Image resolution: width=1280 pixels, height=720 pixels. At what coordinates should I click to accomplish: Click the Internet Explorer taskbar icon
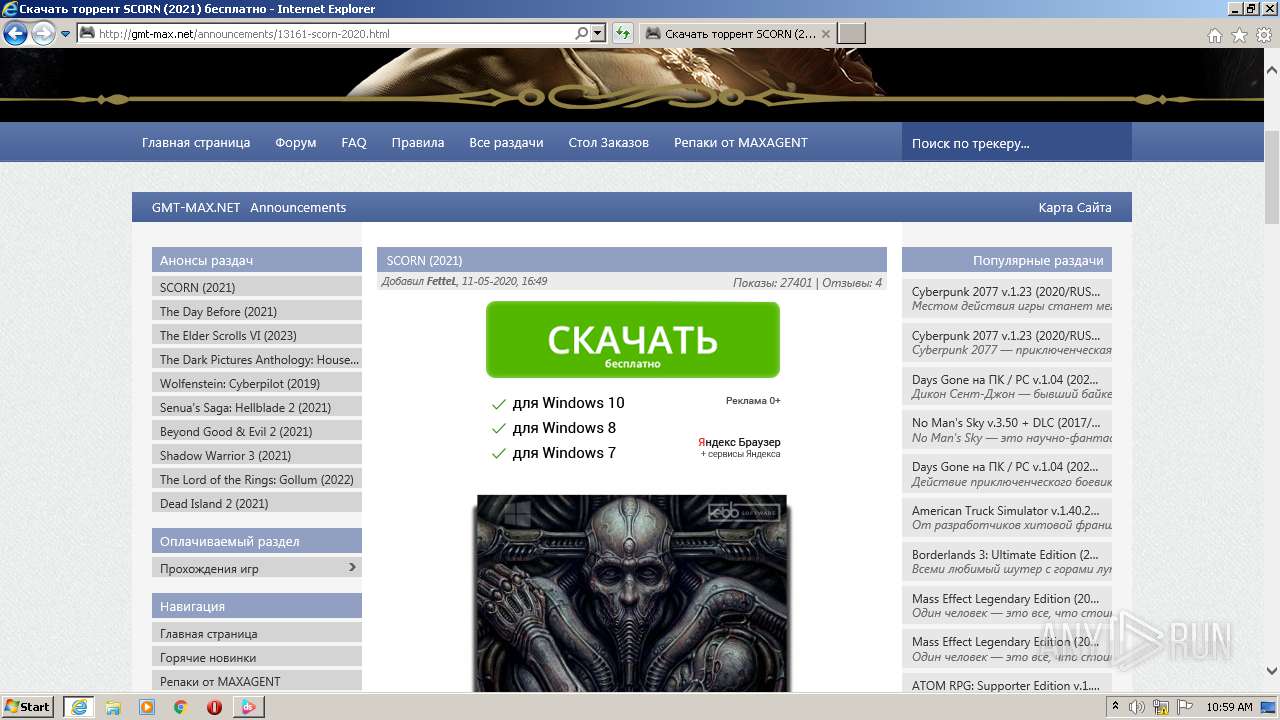79,706
